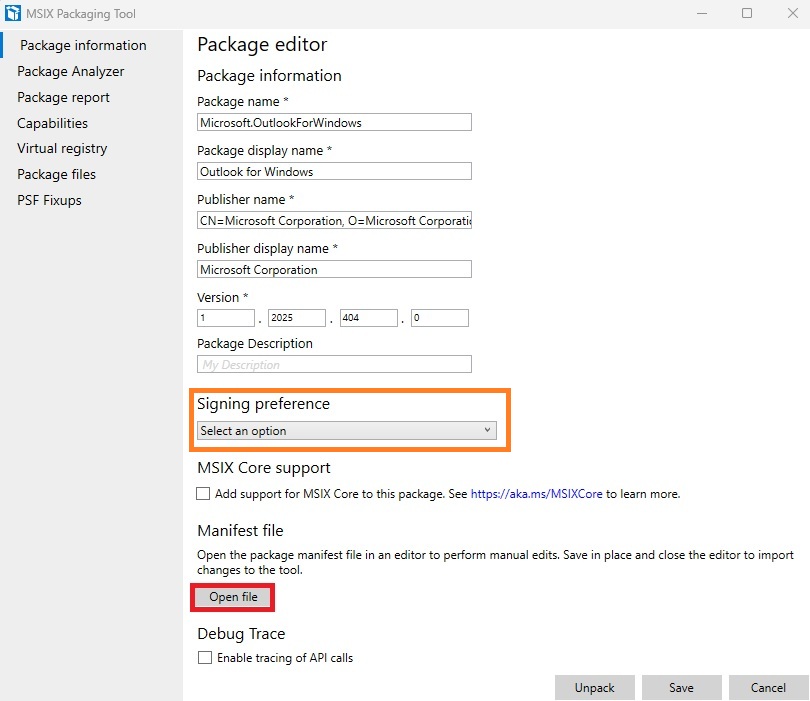Click the Package Description field
The image size is (810, 701).
[334, 364]
